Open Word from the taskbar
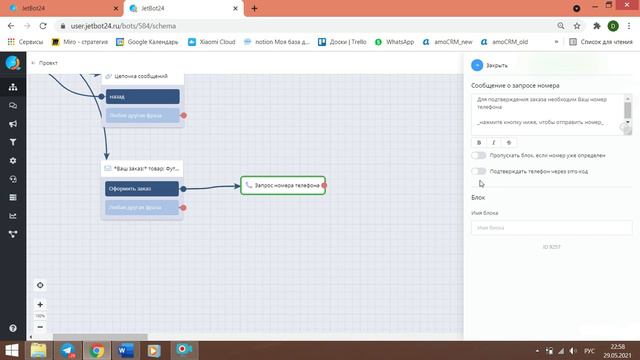 125,351
